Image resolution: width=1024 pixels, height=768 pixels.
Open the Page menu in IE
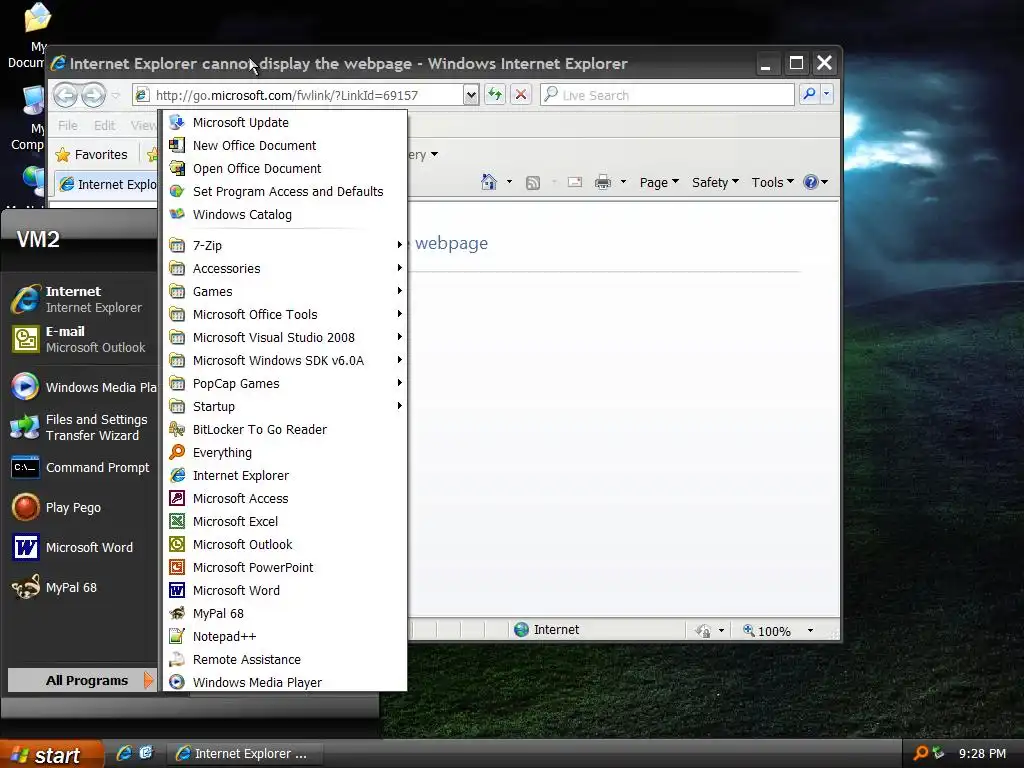[659, 183]
